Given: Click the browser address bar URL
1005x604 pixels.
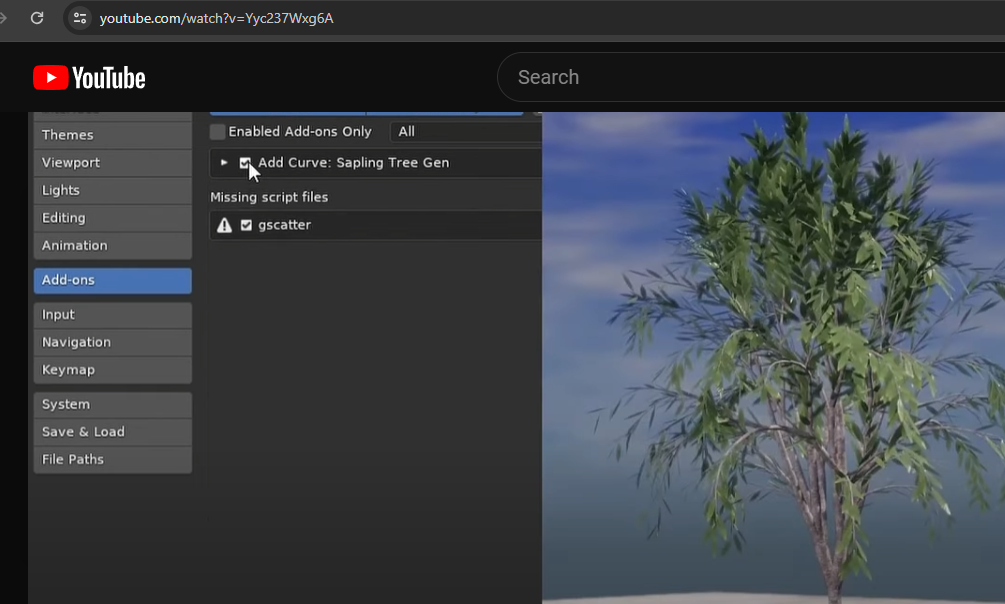Looking at the screenshot, I should [217, 19].
